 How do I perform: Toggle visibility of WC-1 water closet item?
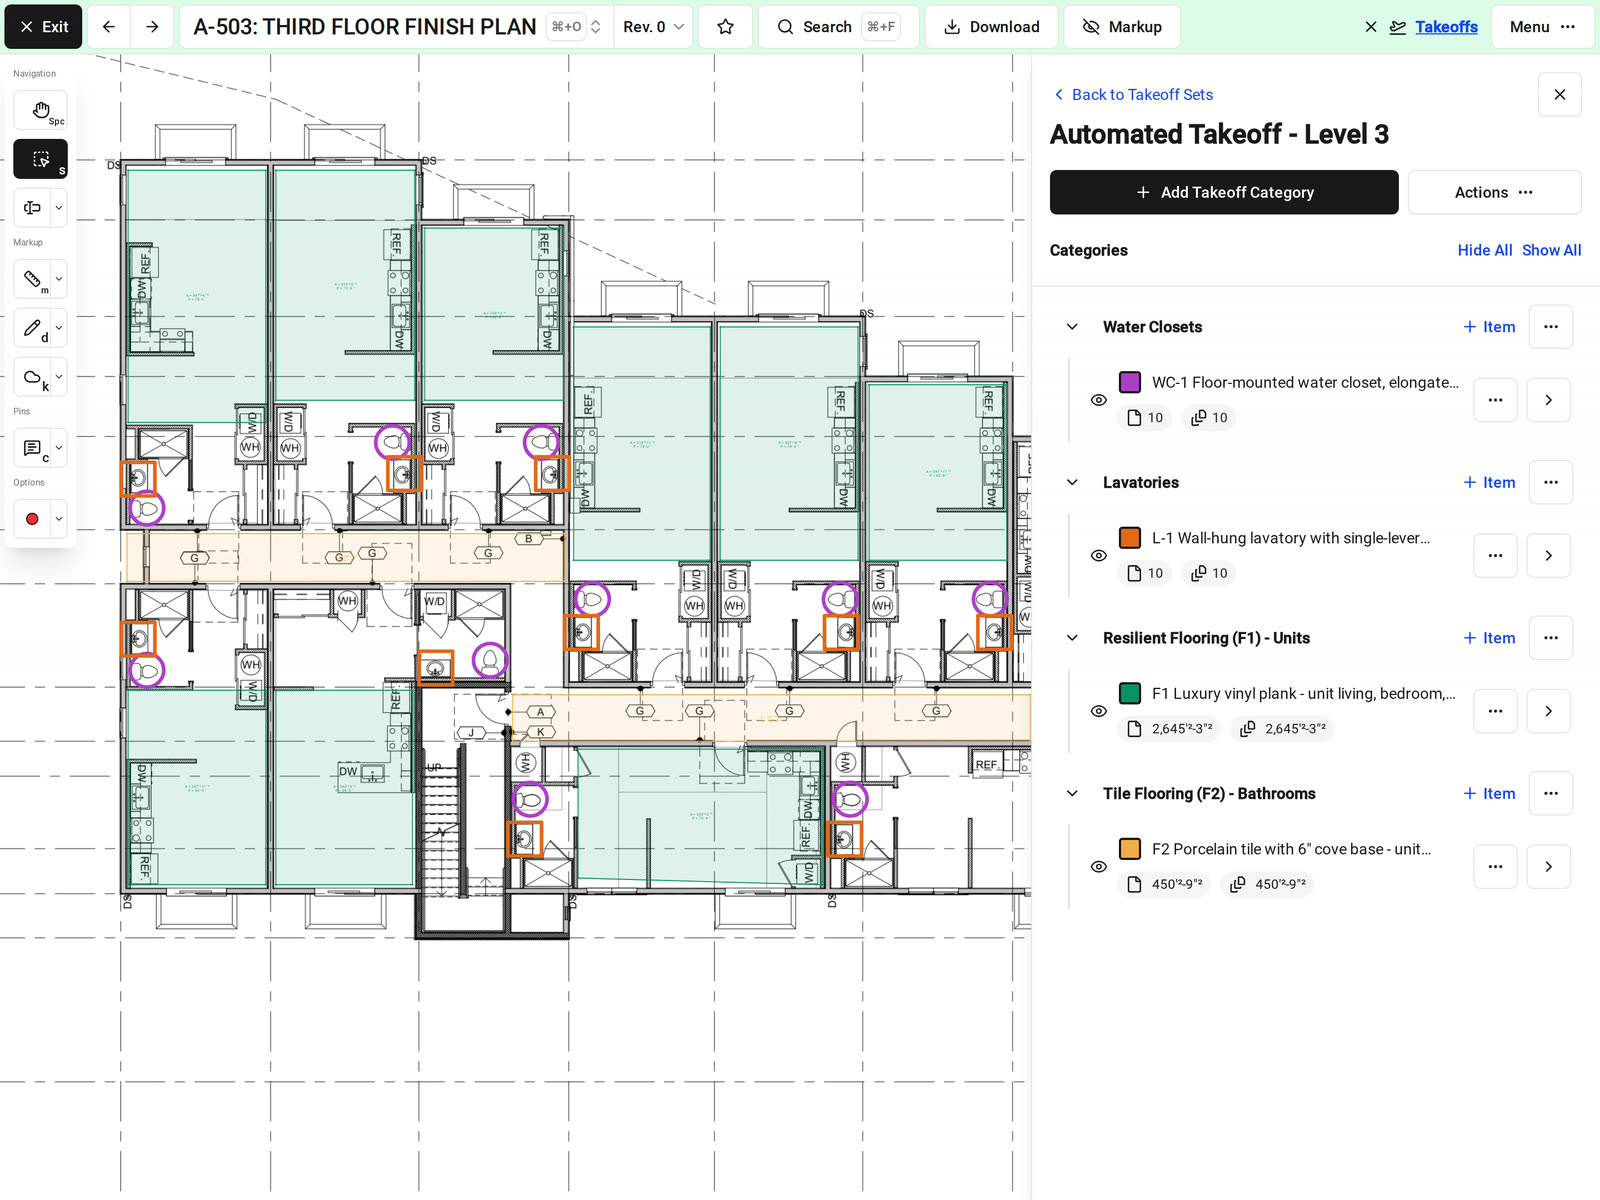pos(1099,400)
